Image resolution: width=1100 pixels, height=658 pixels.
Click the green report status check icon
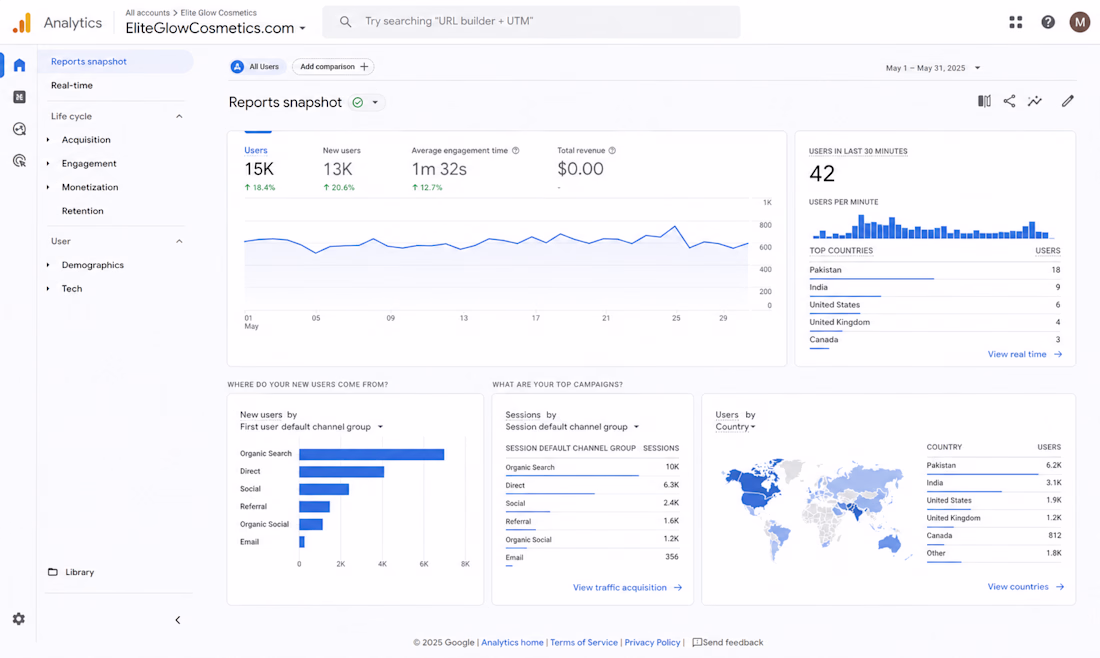358,102
